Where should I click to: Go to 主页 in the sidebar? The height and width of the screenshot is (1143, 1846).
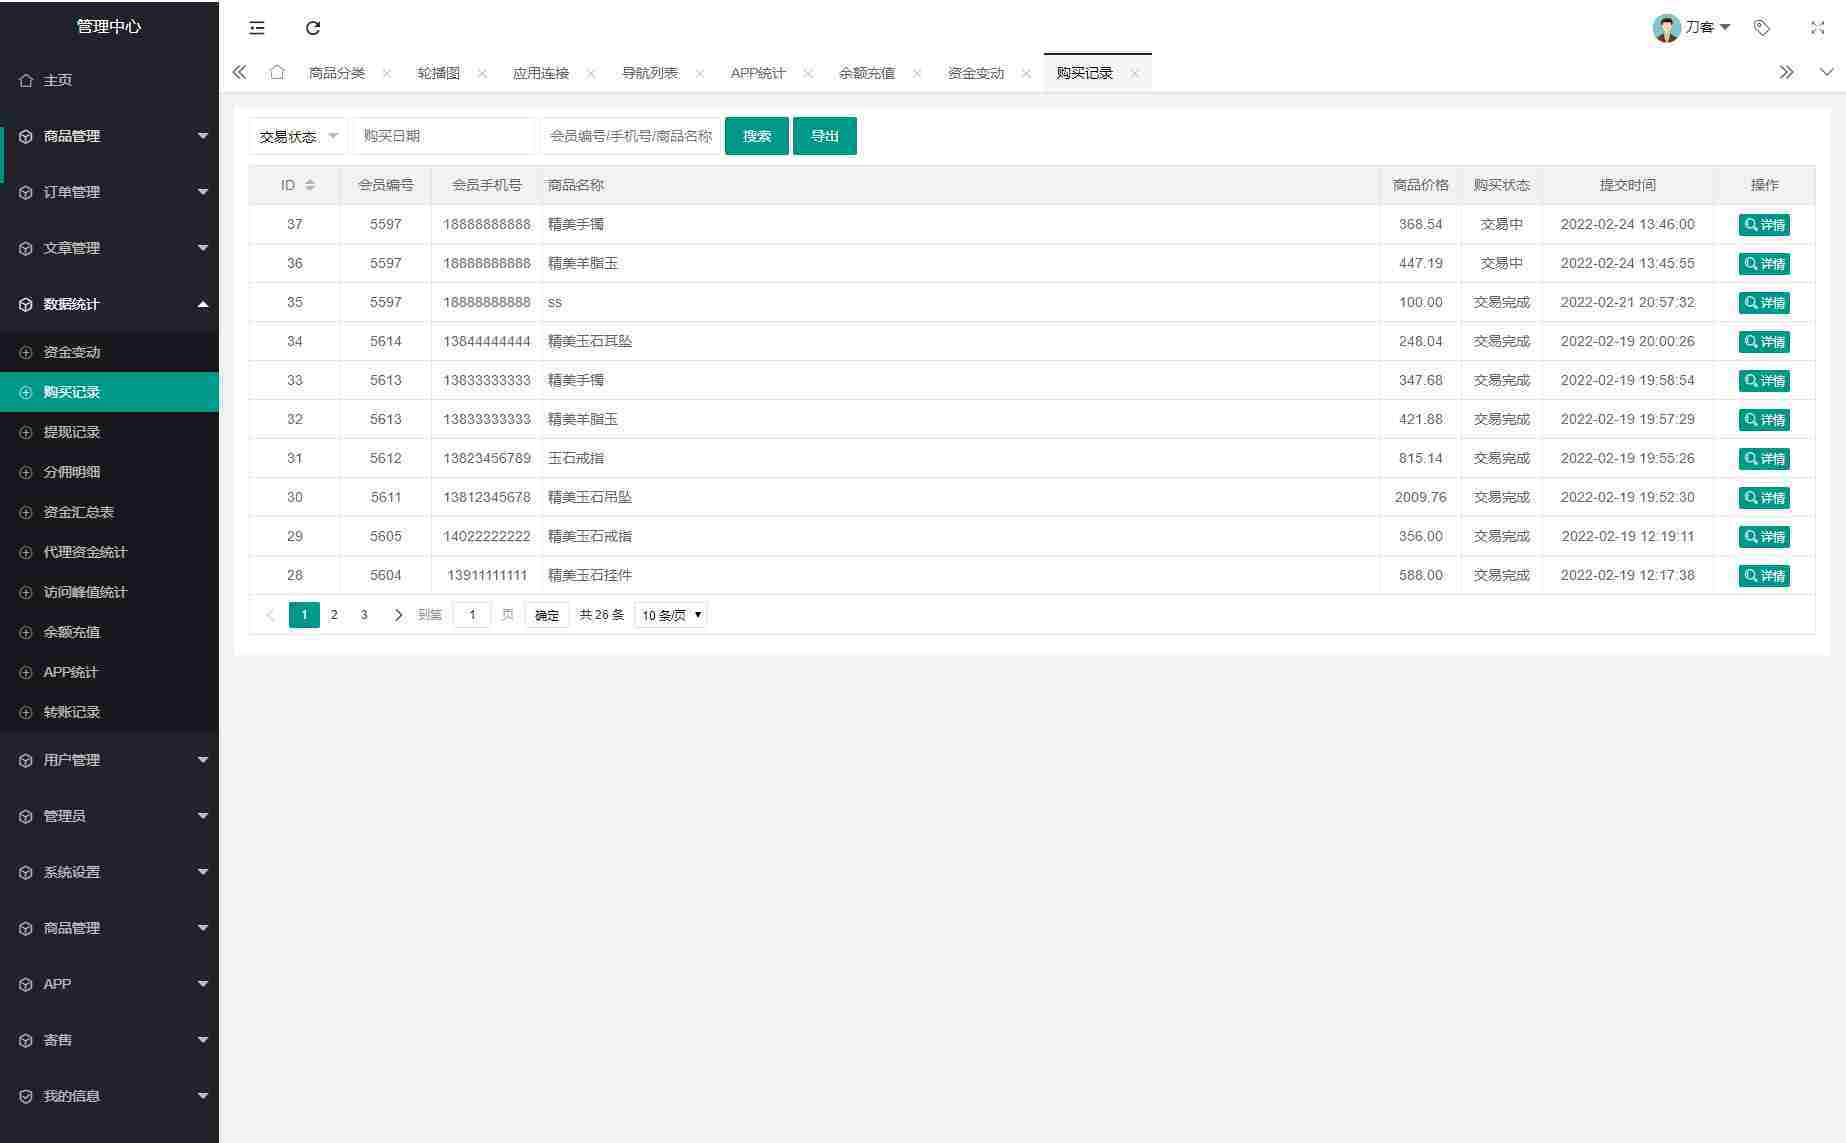[109, 80]
